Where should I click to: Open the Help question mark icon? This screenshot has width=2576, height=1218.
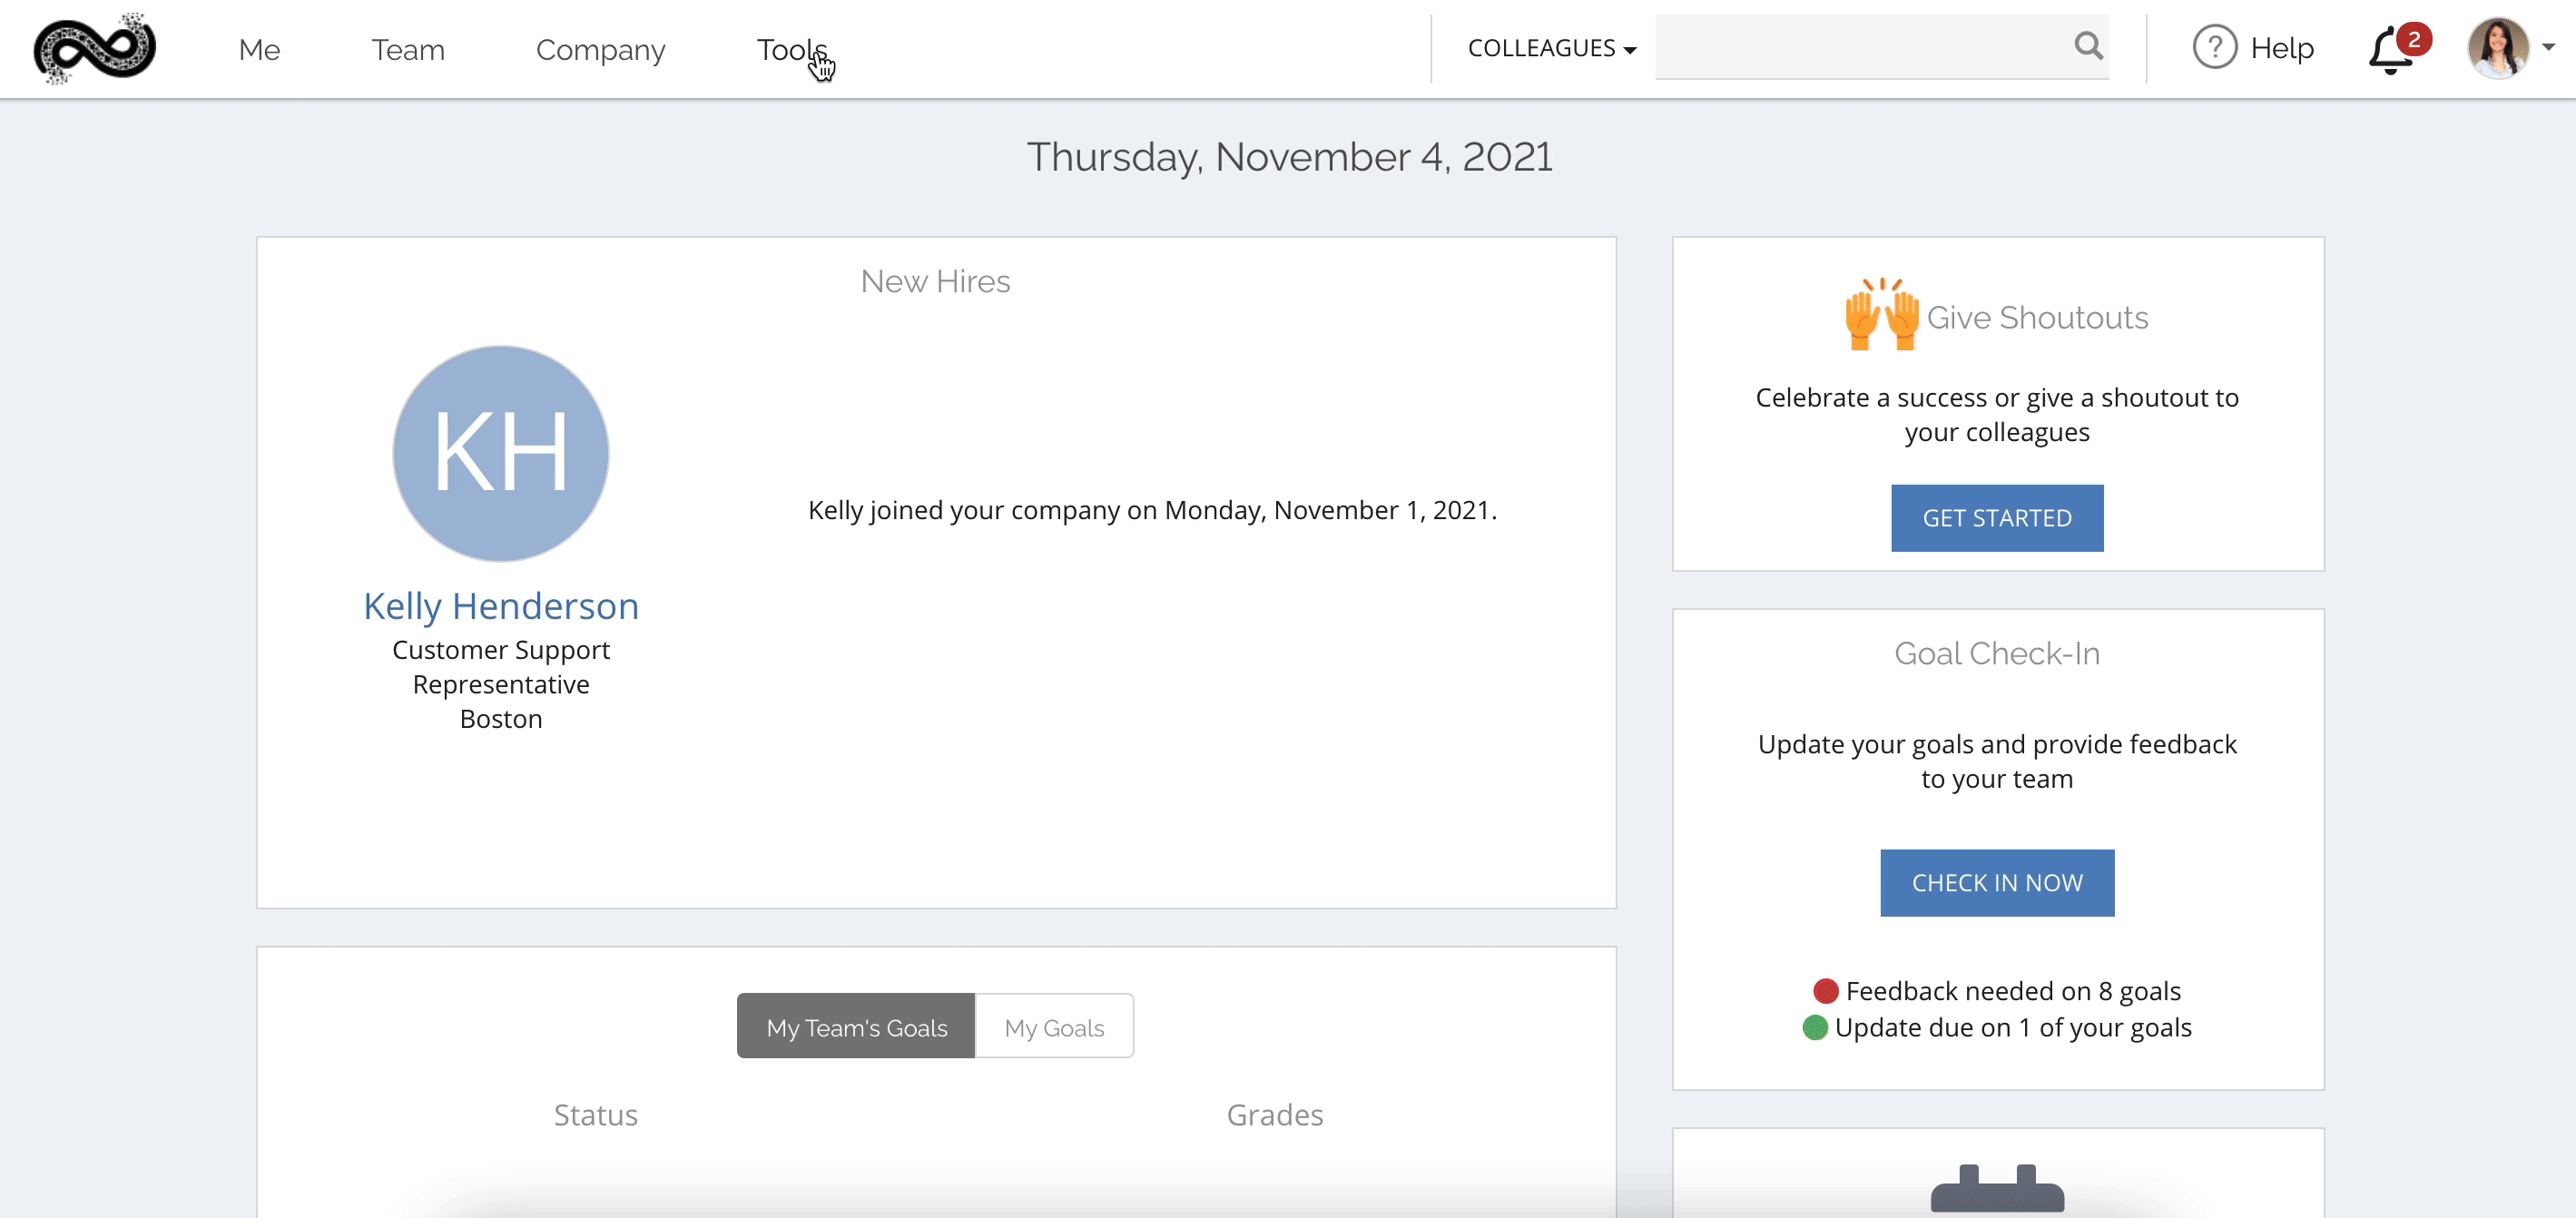[x=2214, y=47]
